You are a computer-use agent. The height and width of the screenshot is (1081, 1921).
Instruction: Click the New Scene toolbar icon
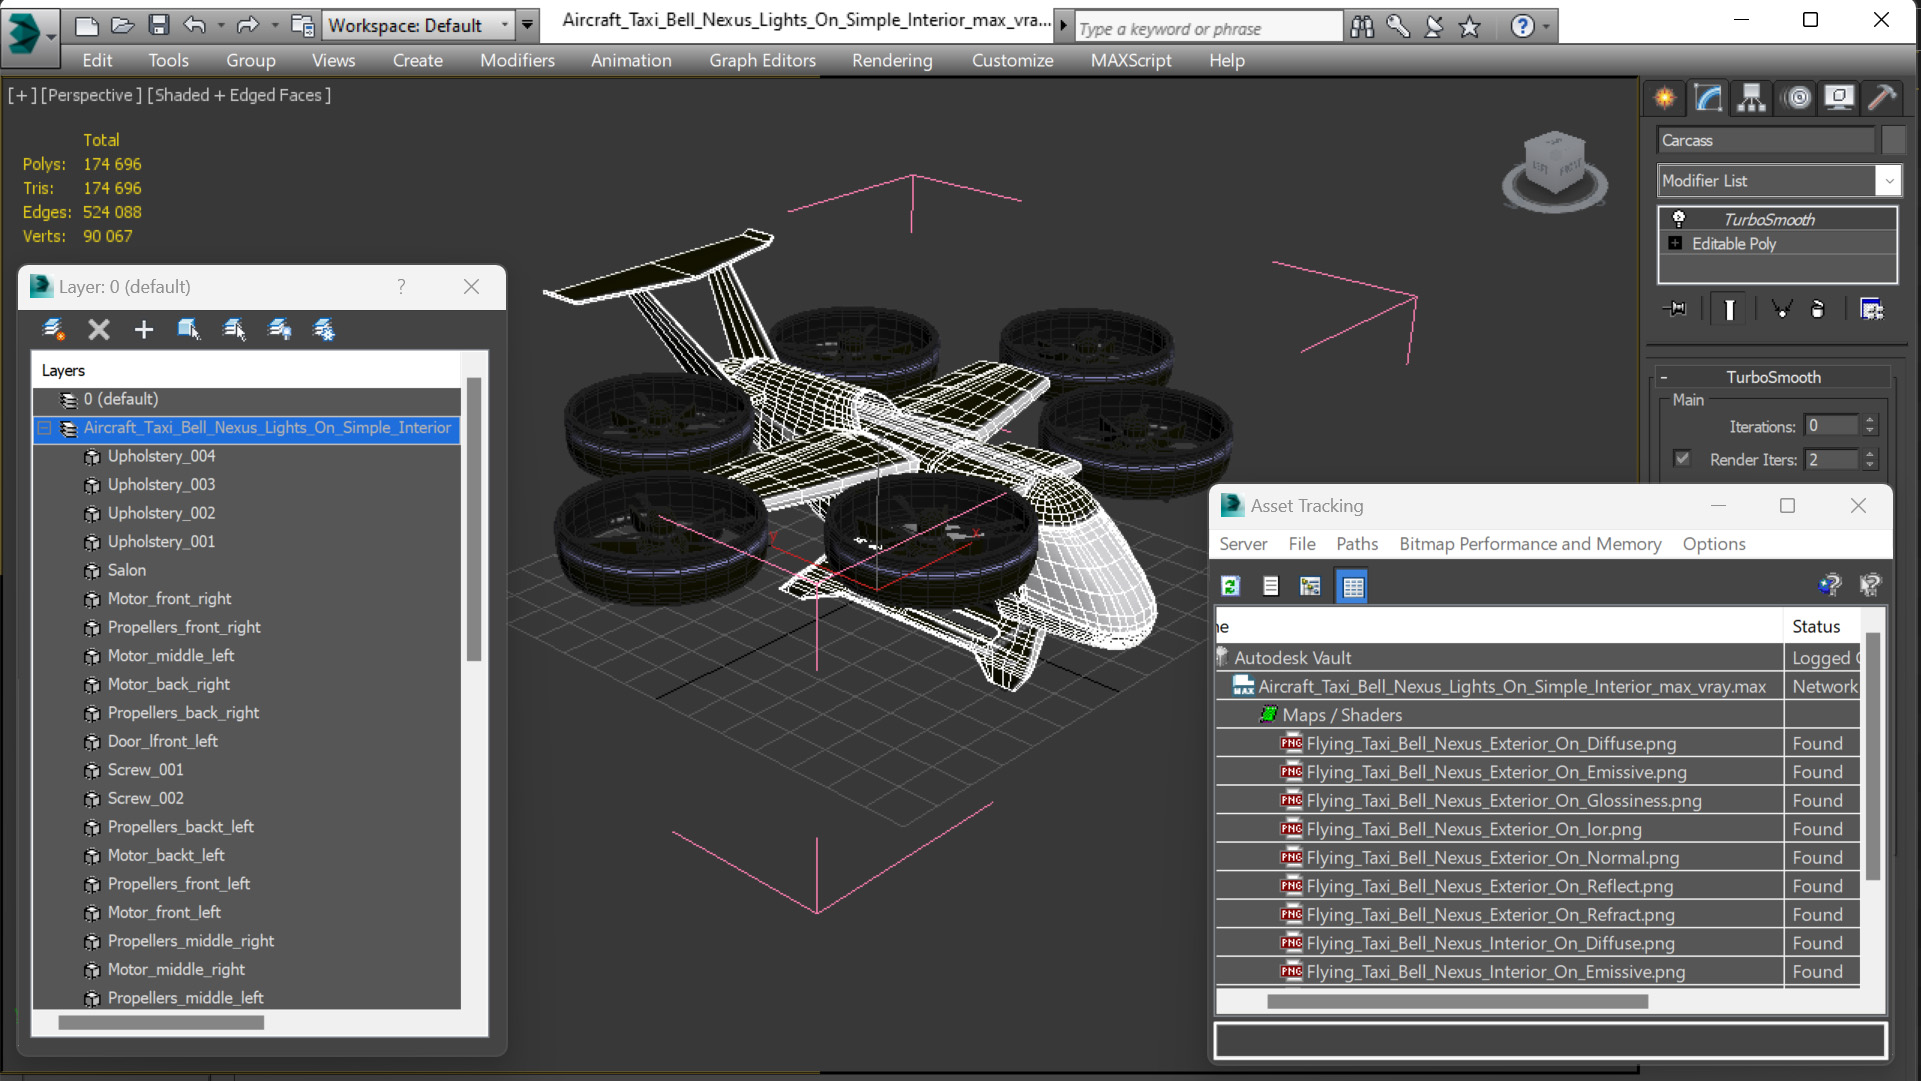pos(86,26)
